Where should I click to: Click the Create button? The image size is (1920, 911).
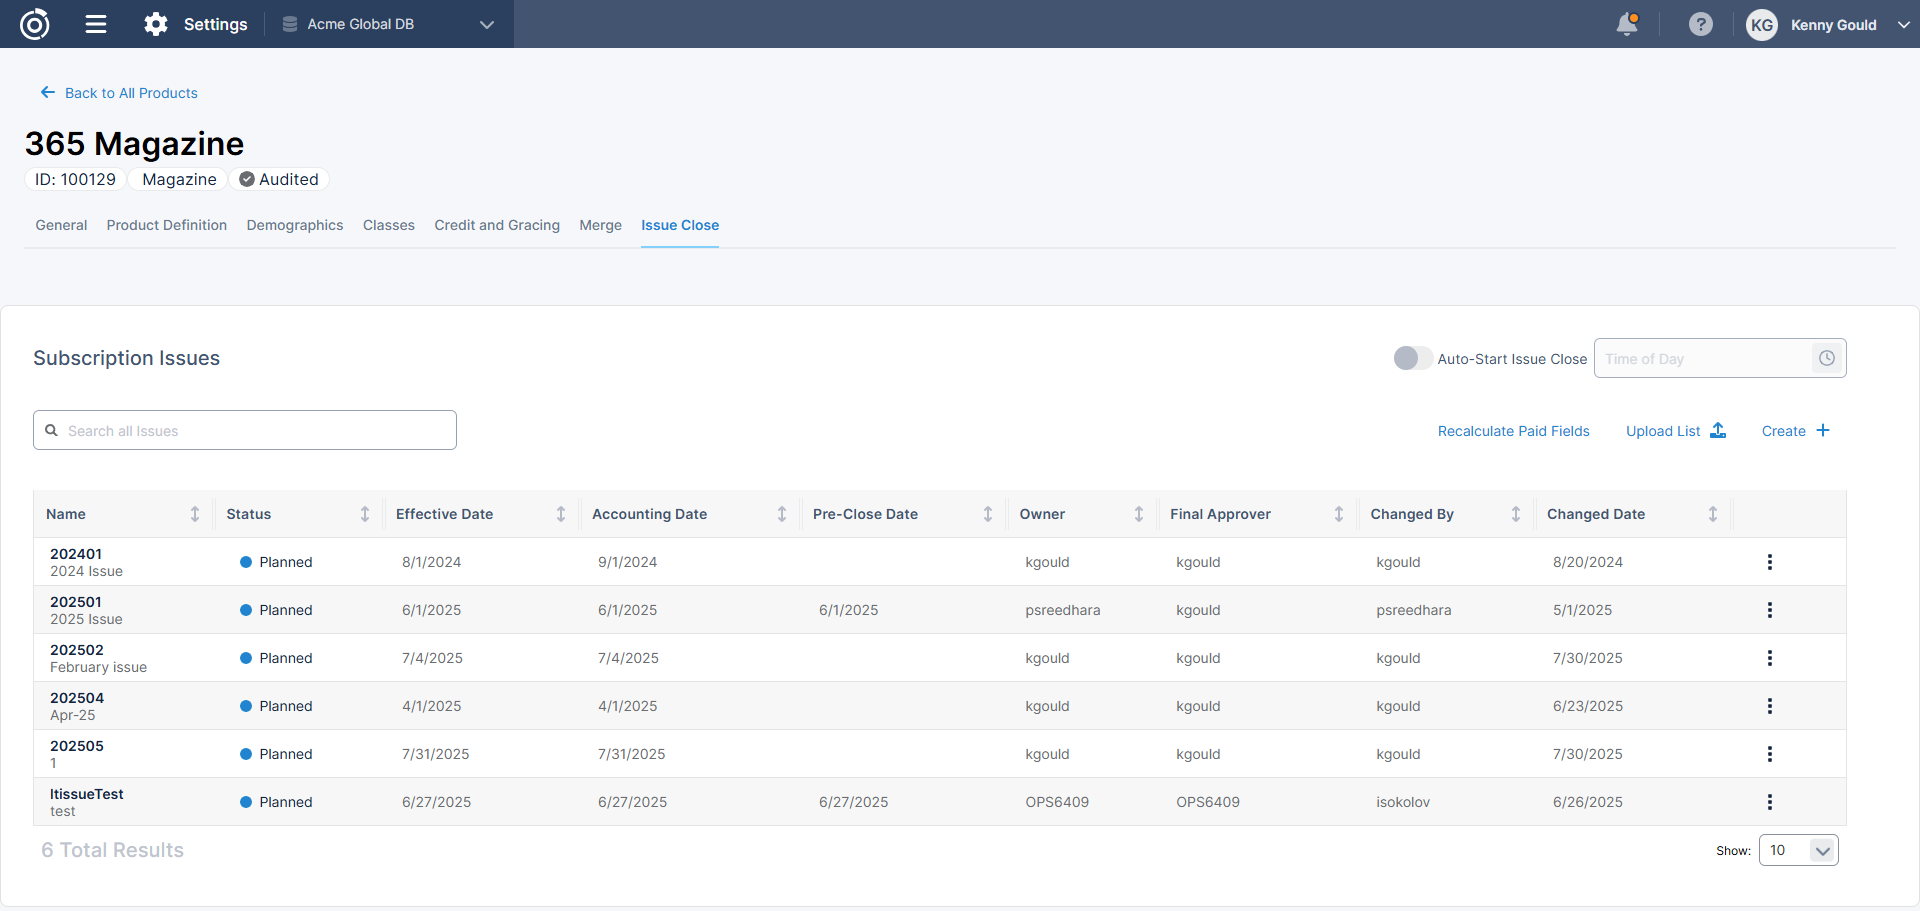click(x=1795, y=431)
